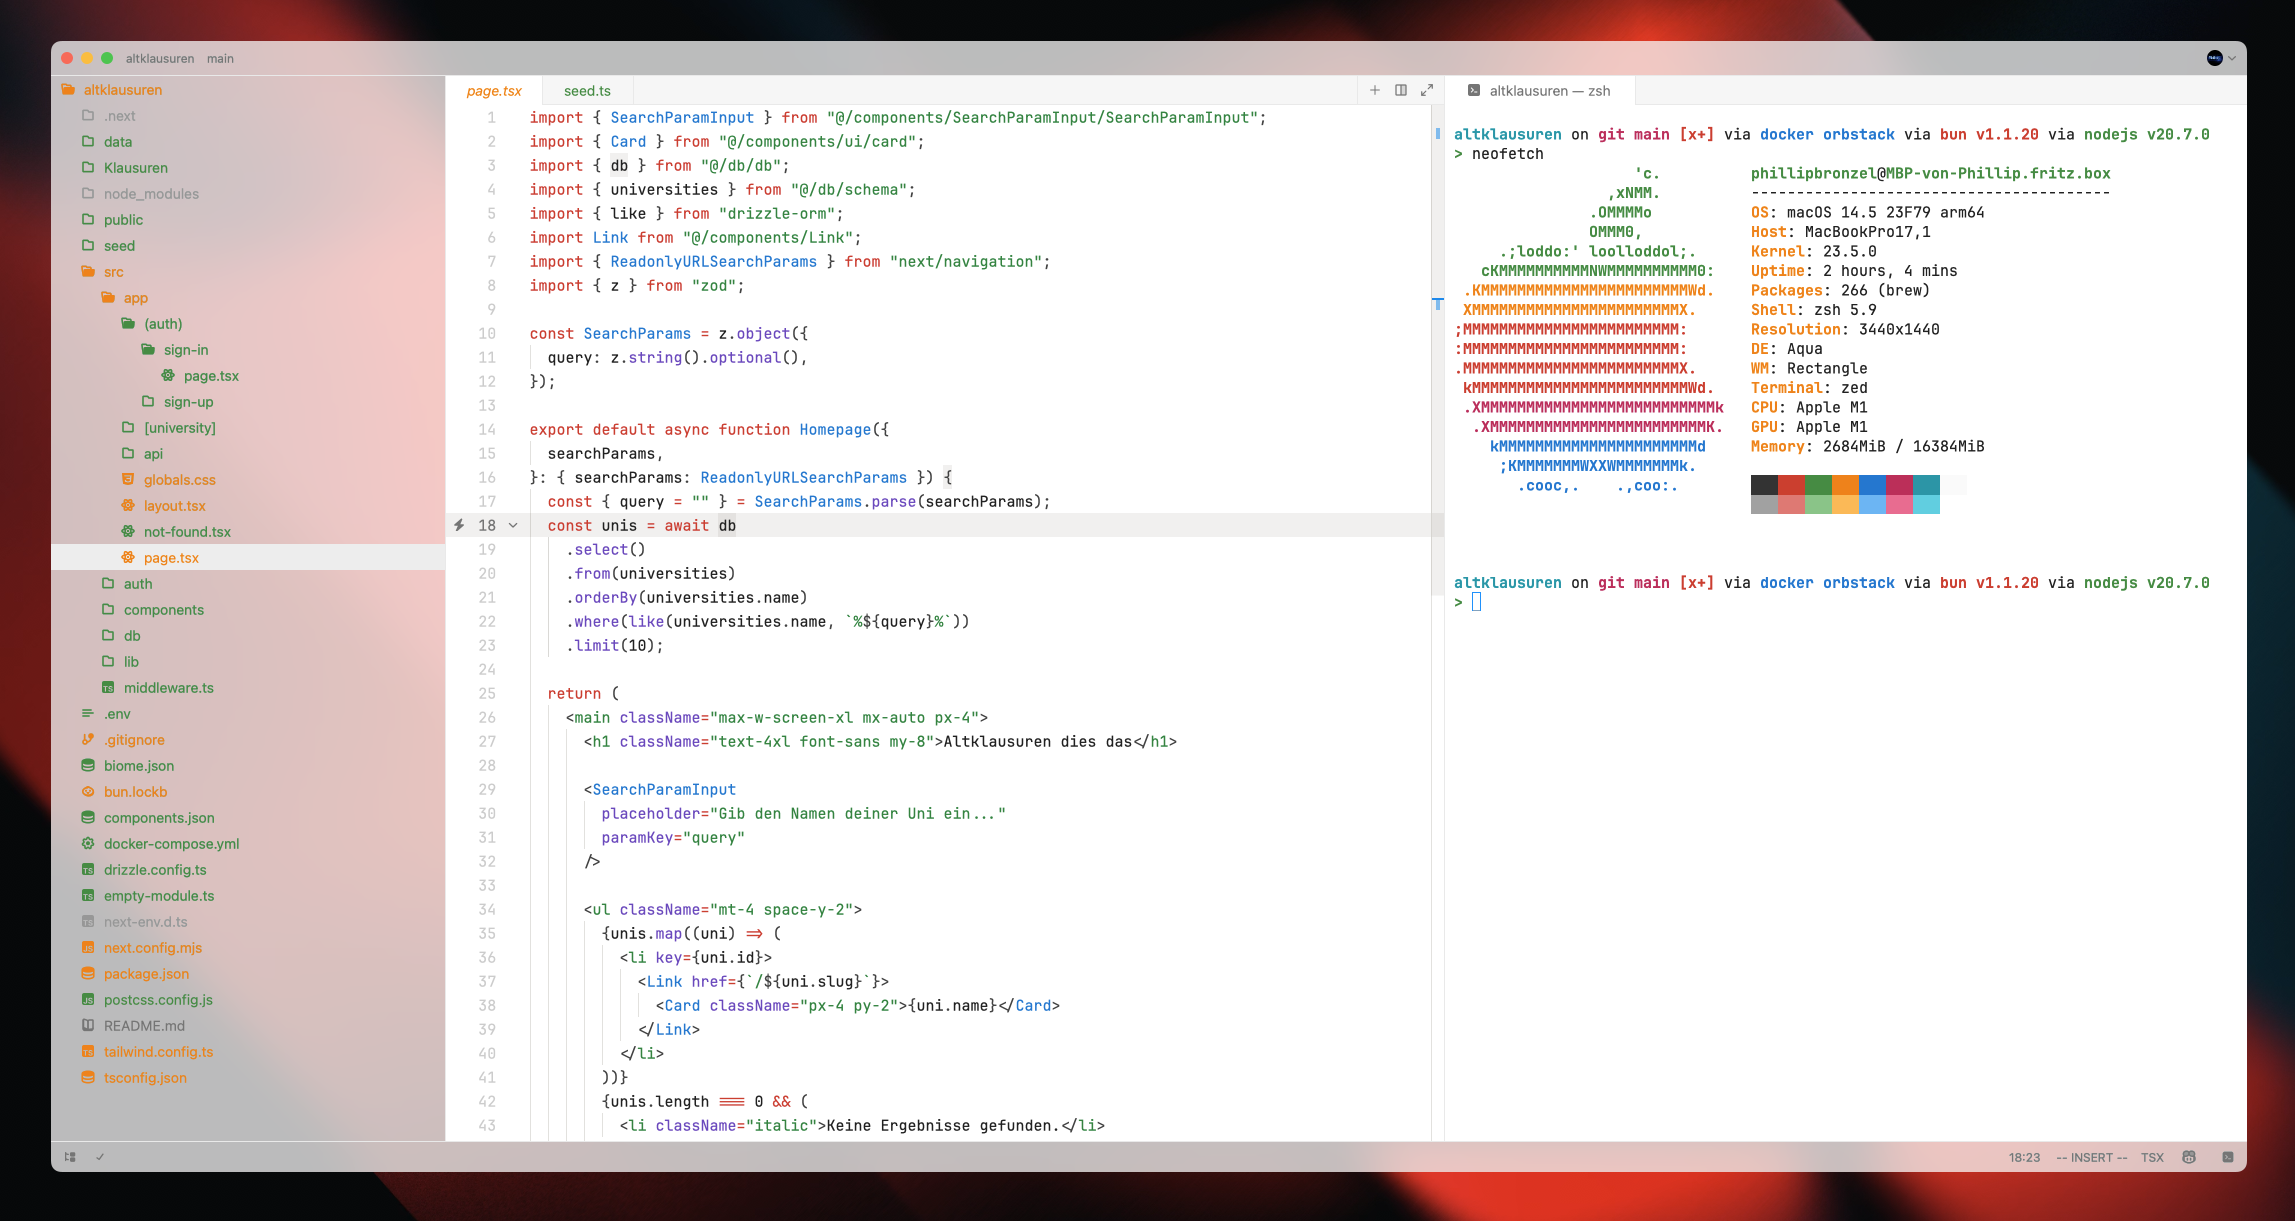
Task: Click the code actions lightning bolt on line 18
Action: (459, 525)
